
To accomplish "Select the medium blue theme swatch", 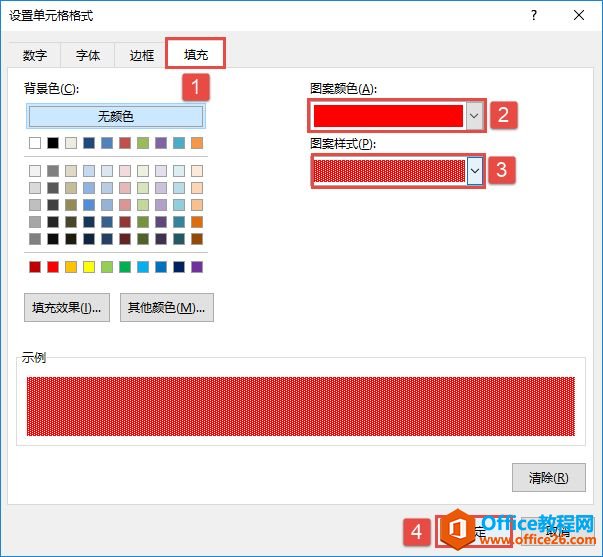I will [x=107, y=143].
